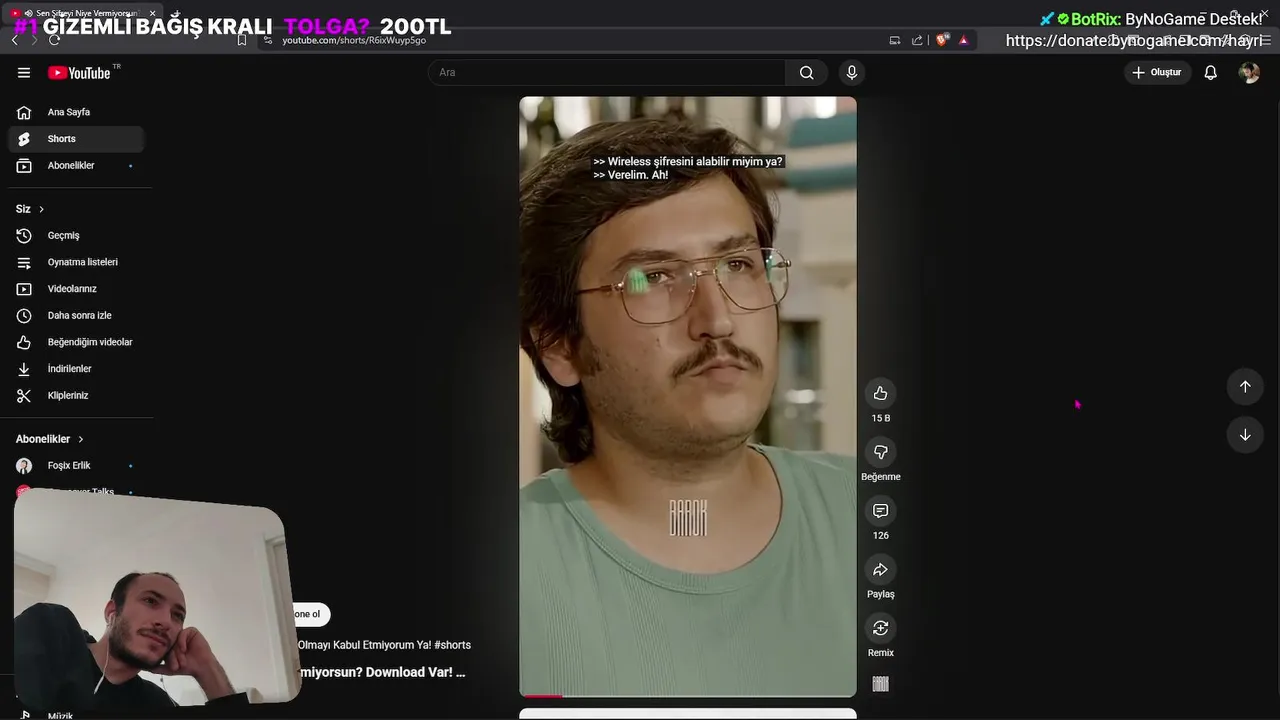This screenshot has width=1280, height=720.
Task: Reload the page with refresh icon
Action: pyautogui.click(x=54, y=40)
